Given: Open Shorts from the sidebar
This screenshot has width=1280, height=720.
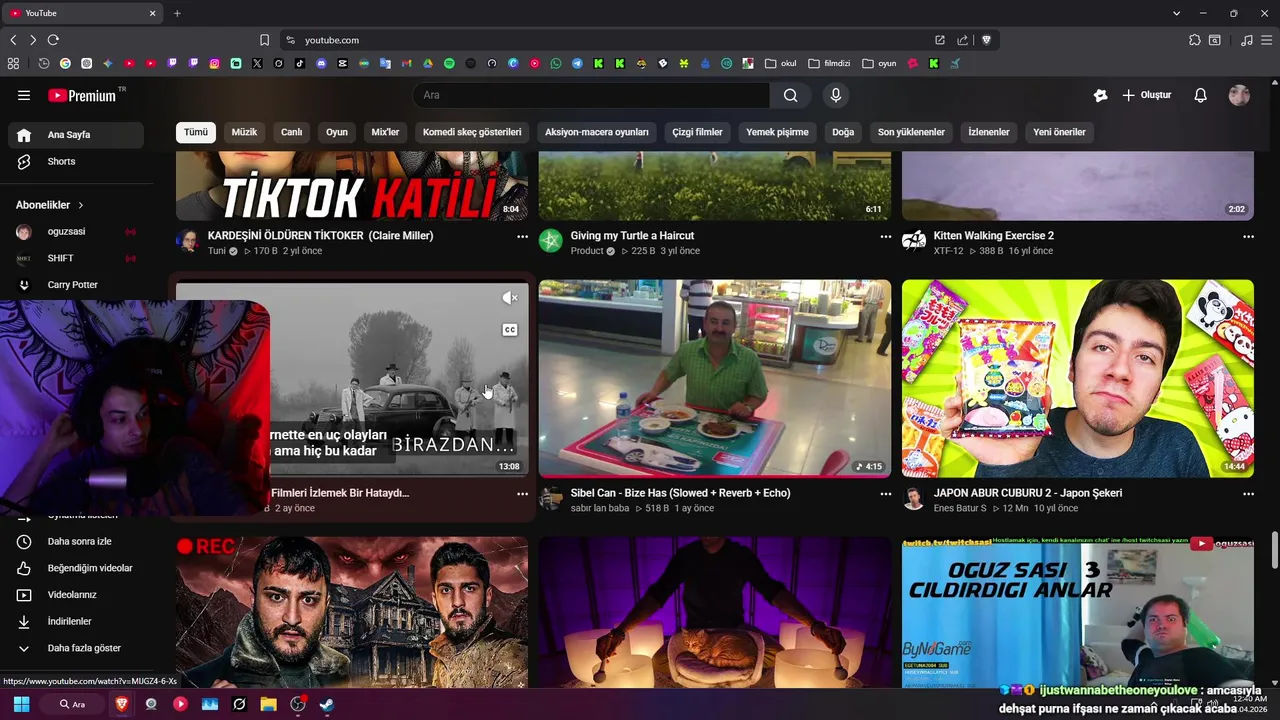Looking at the screenshot, I should click(76, 161).
